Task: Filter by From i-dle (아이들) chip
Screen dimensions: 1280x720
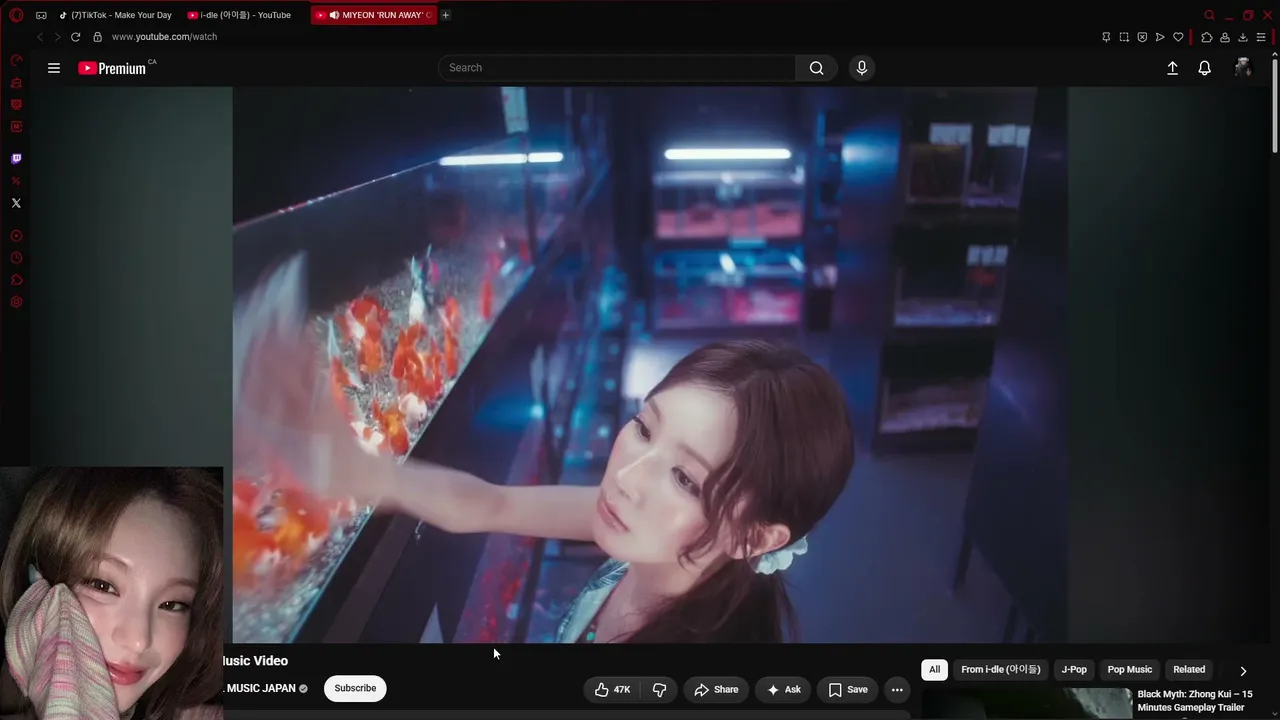Action: [1000, 670]
